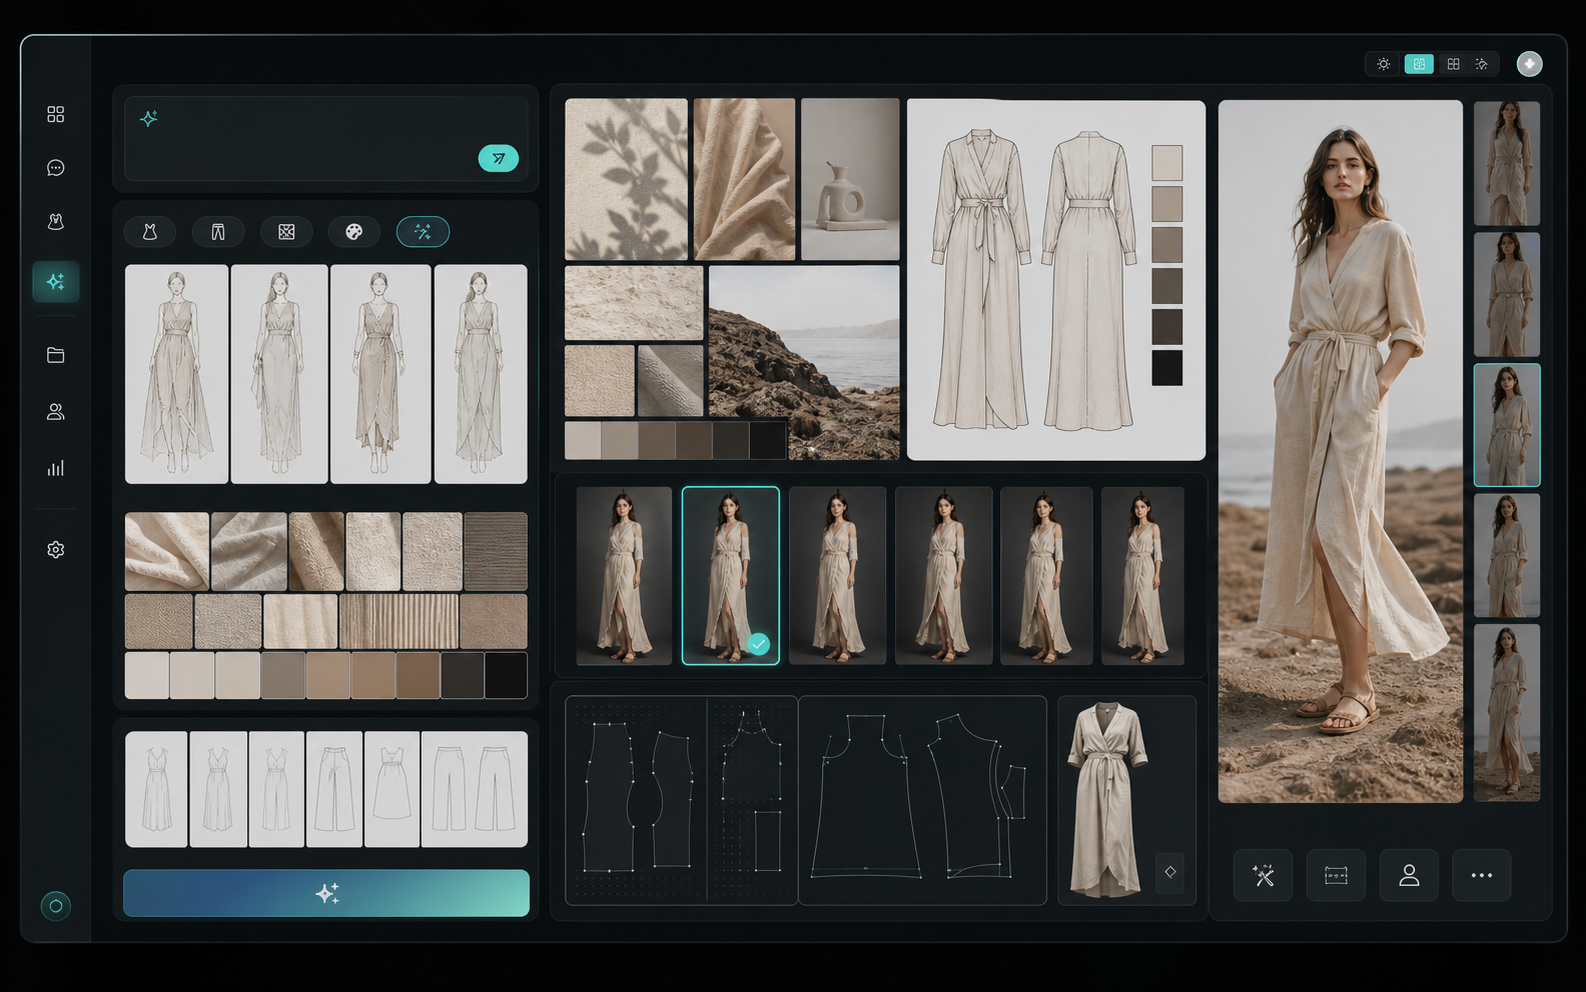
Task: Open the chat bubble icon in the sidebar
Action: (56, 167)
